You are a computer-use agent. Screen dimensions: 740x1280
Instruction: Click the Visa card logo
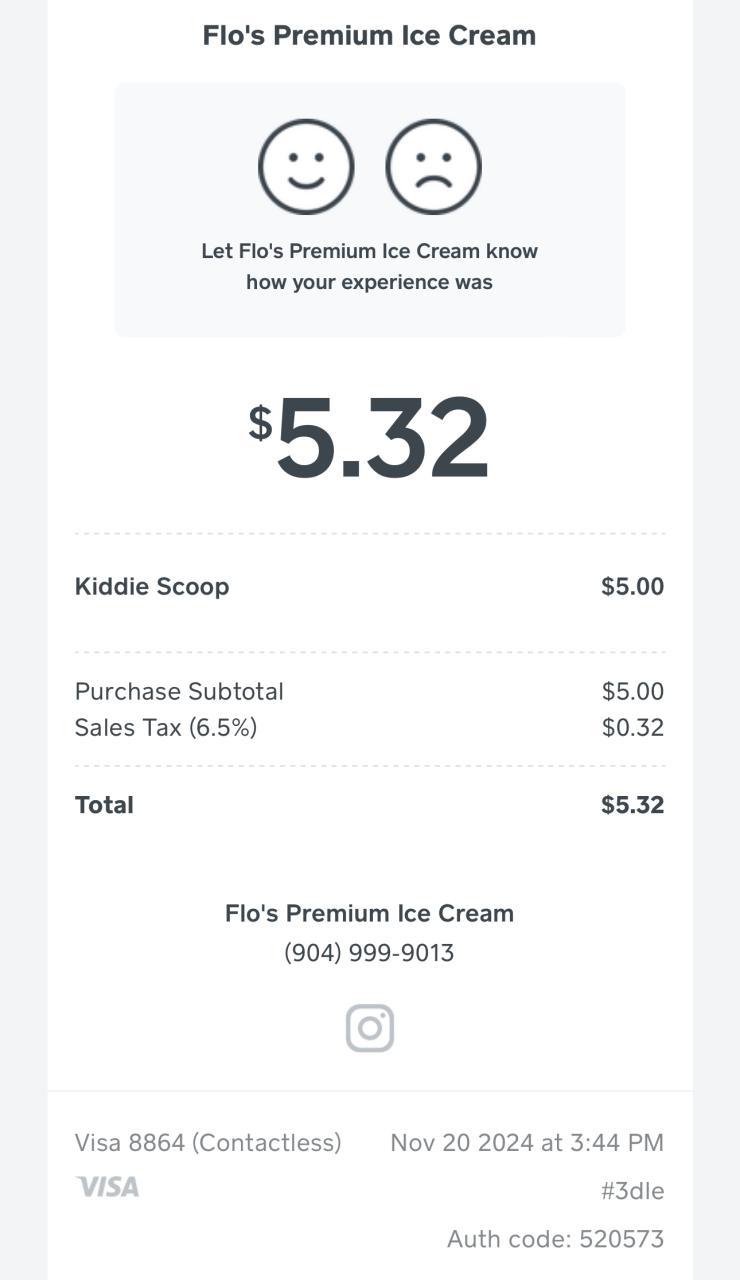pyautogui.click(x=108, y=1187)
